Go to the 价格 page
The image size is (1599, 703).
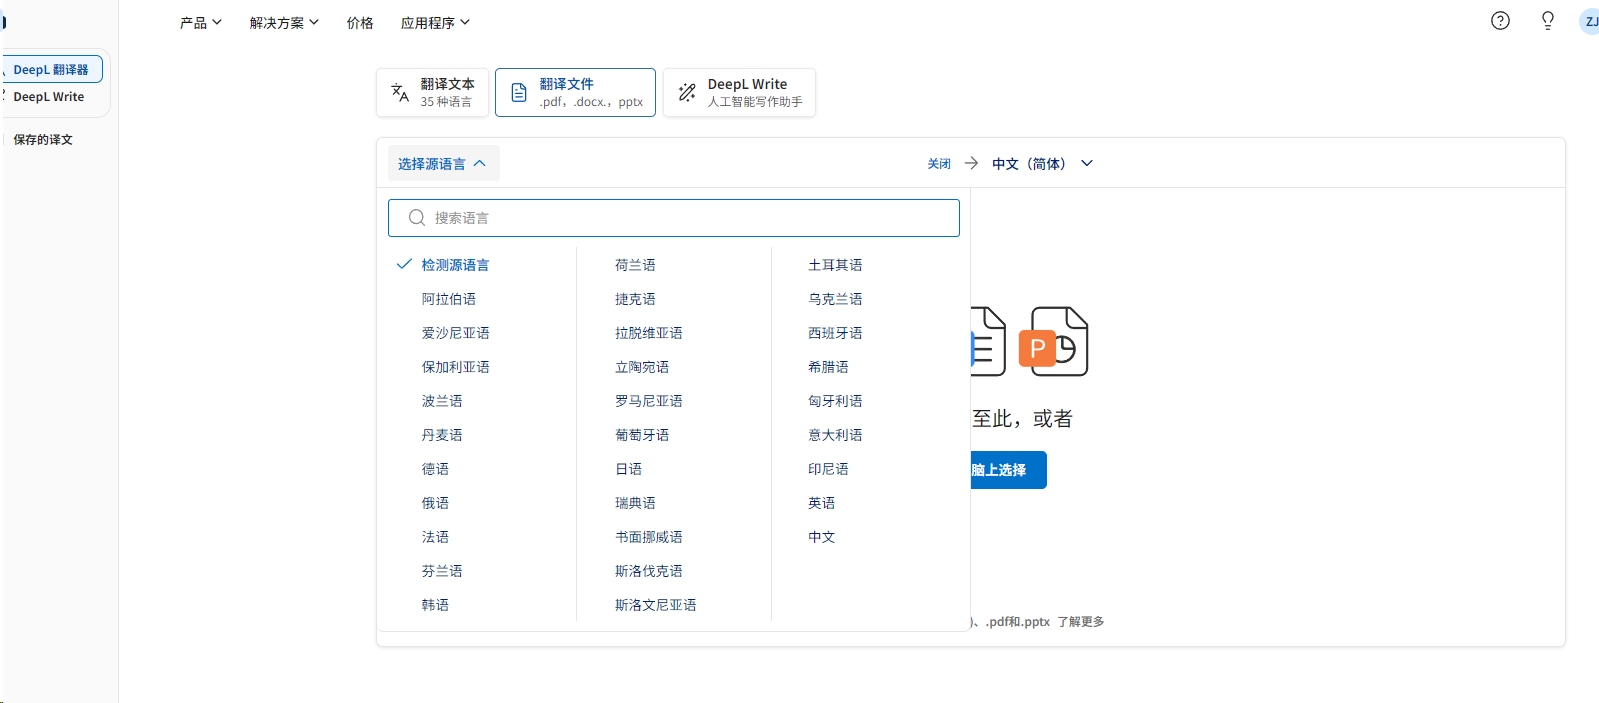click(360, 23)
